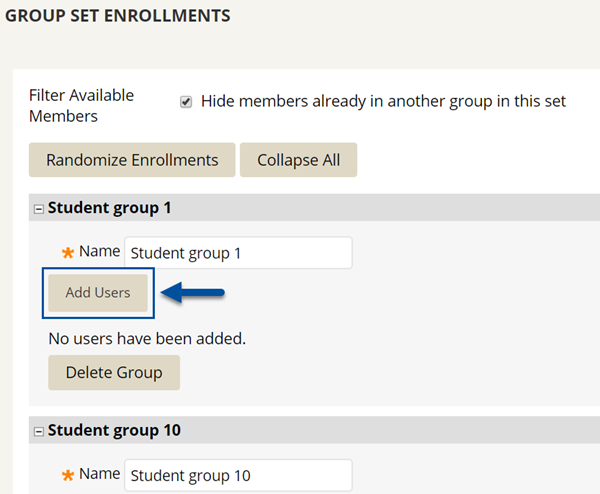
Task: Click the orange asterisk beside Student group 1 name
Action: tap(68, 253)
